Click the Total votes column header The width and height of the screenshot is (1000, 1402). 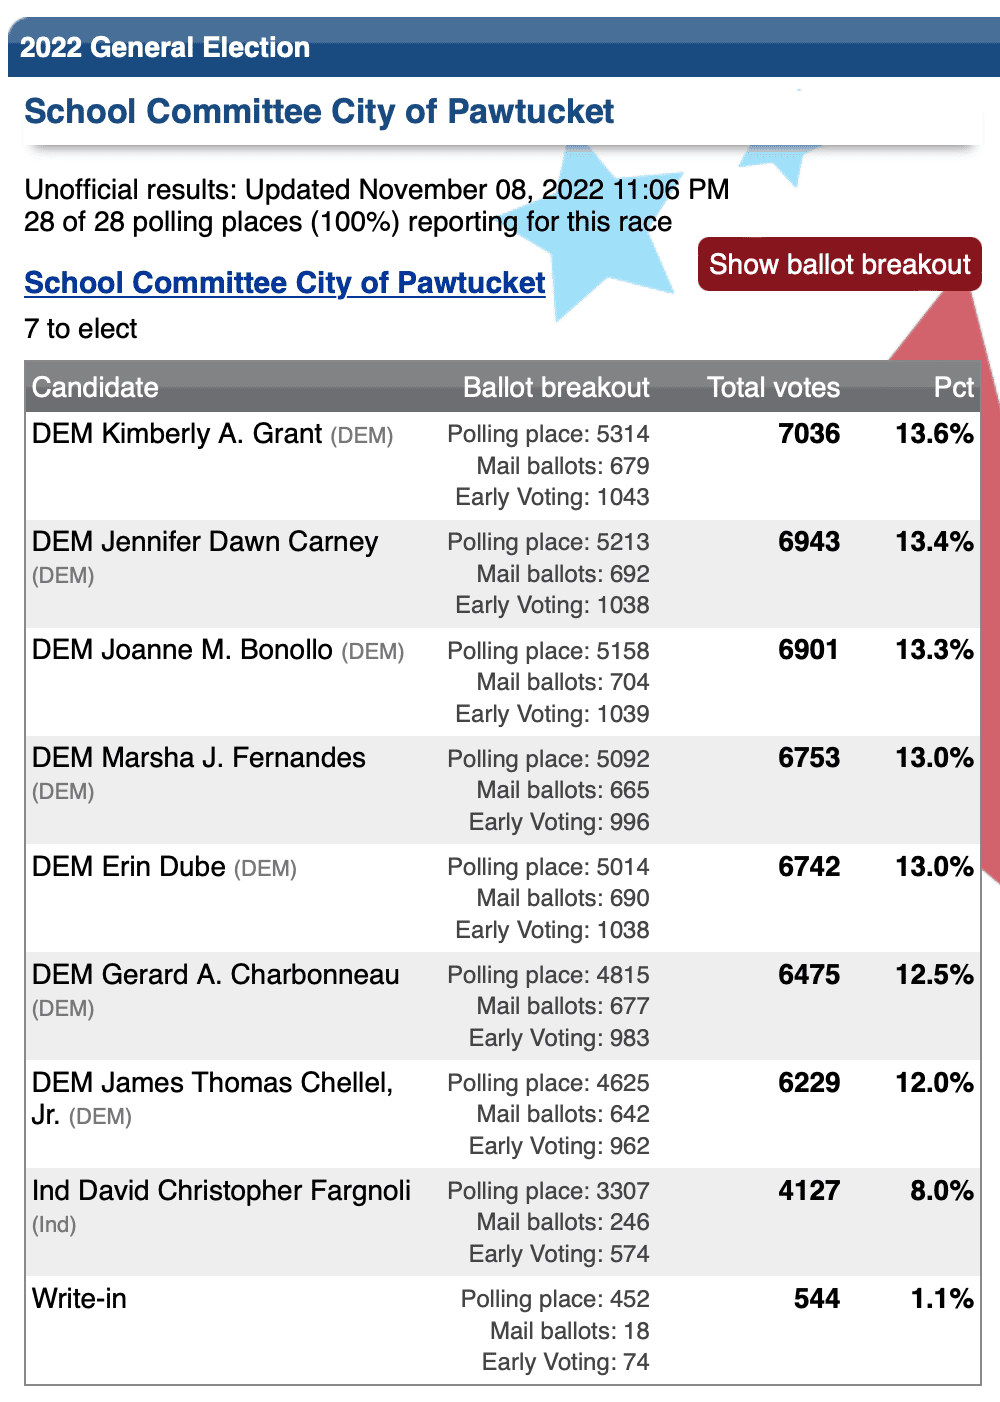click(773, 387)
